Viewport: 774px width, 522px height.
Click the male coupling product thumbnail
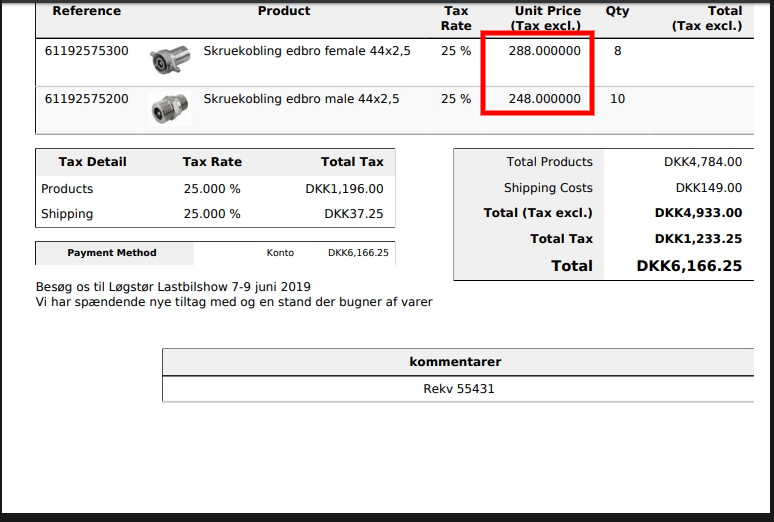[170, 109]
